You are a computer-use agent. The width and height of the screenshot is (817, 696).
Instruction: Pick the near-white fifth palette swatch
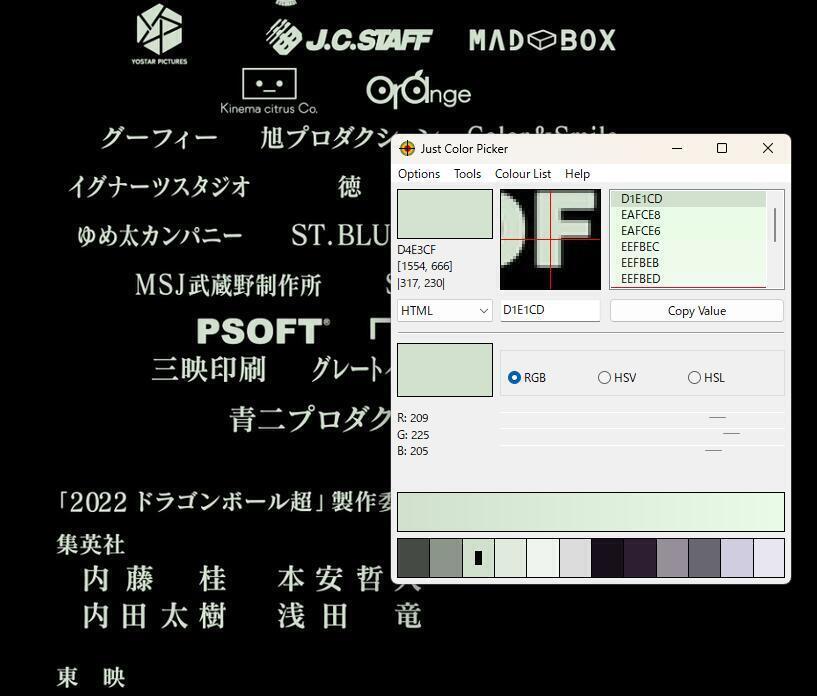click(x=543, y=558)
